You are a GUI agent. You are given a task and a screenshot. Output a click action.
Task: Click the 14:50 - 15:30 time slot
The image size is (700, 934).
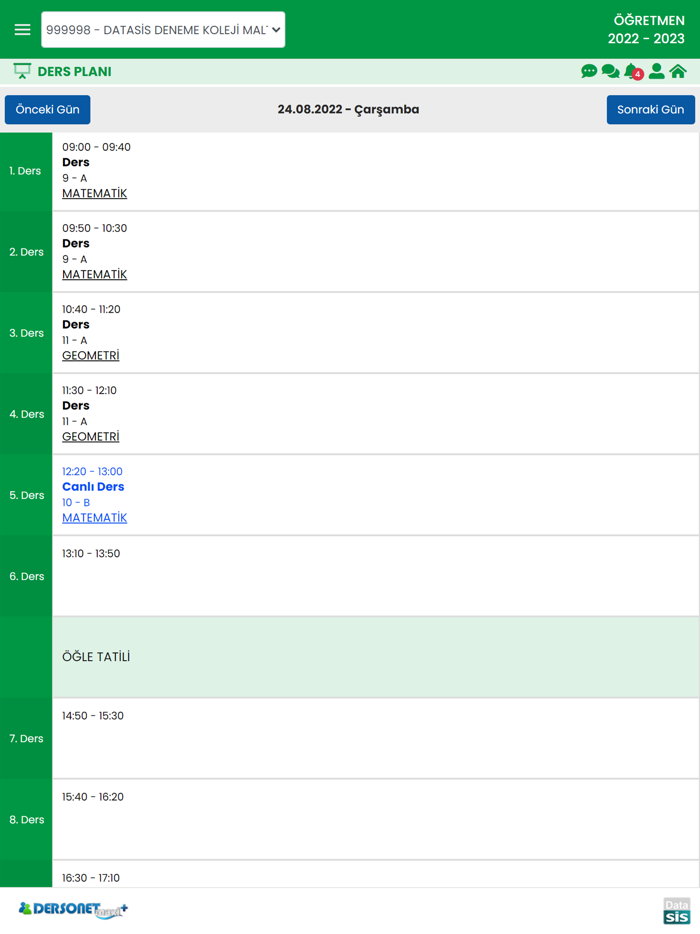pyautogui.click(x=93, y=715)
